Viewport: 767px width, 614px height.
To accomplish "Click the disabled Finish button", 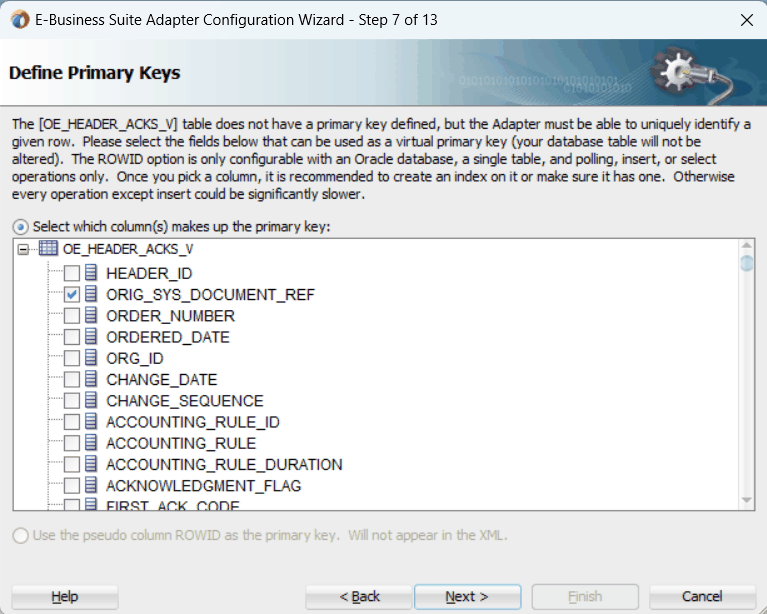I will coord(585,596).
